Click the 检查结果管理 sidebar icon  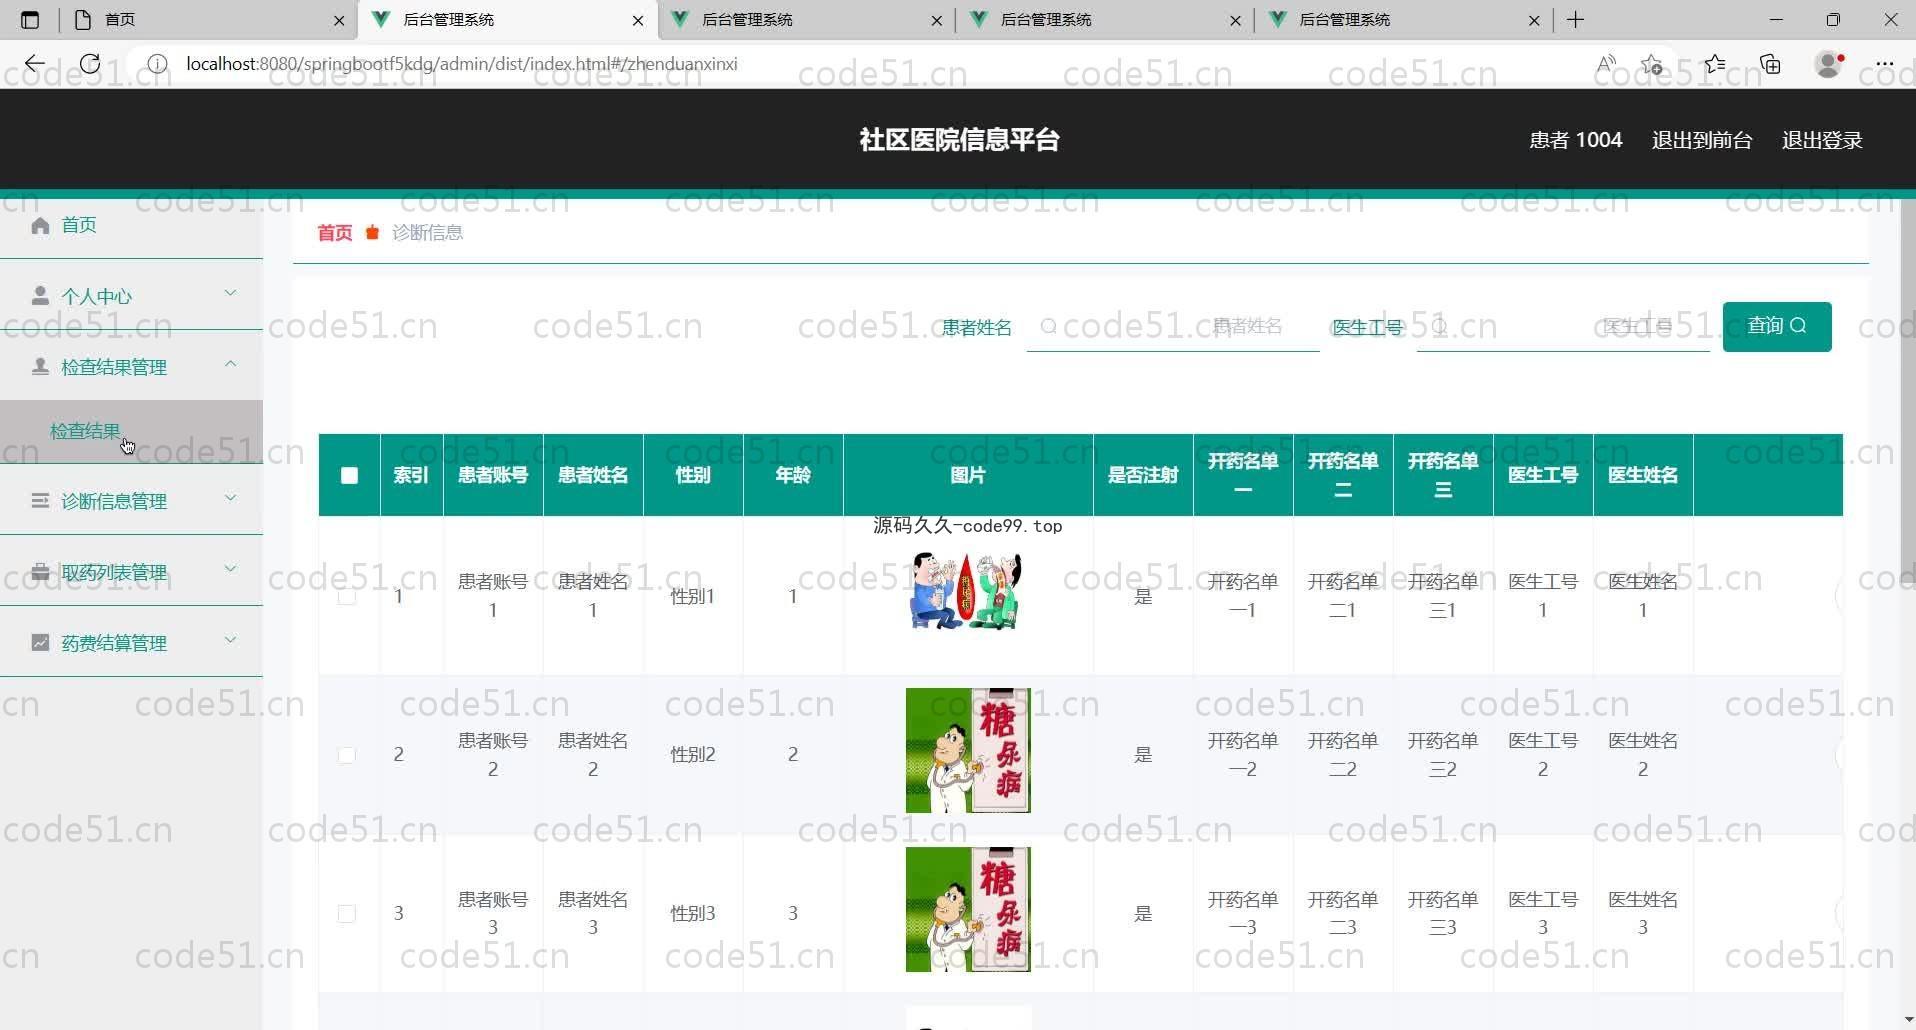tap(40, 367)
